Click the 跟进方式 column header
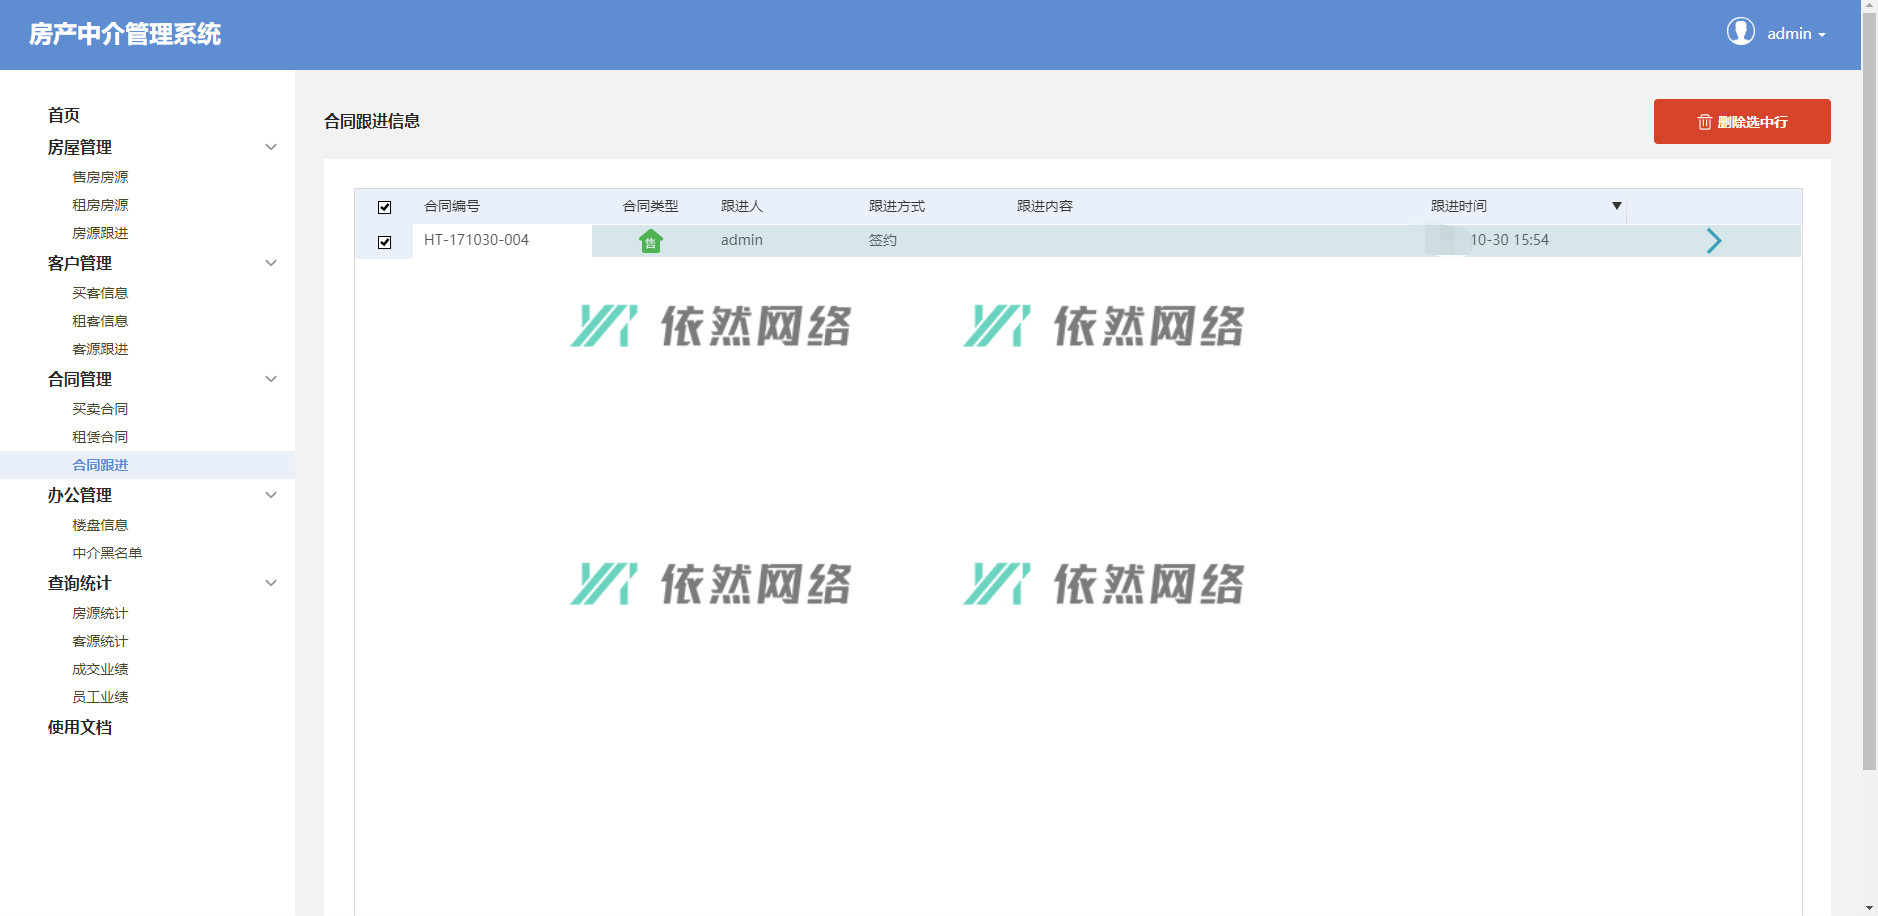The image size is (1878, 916). (897, 206)
